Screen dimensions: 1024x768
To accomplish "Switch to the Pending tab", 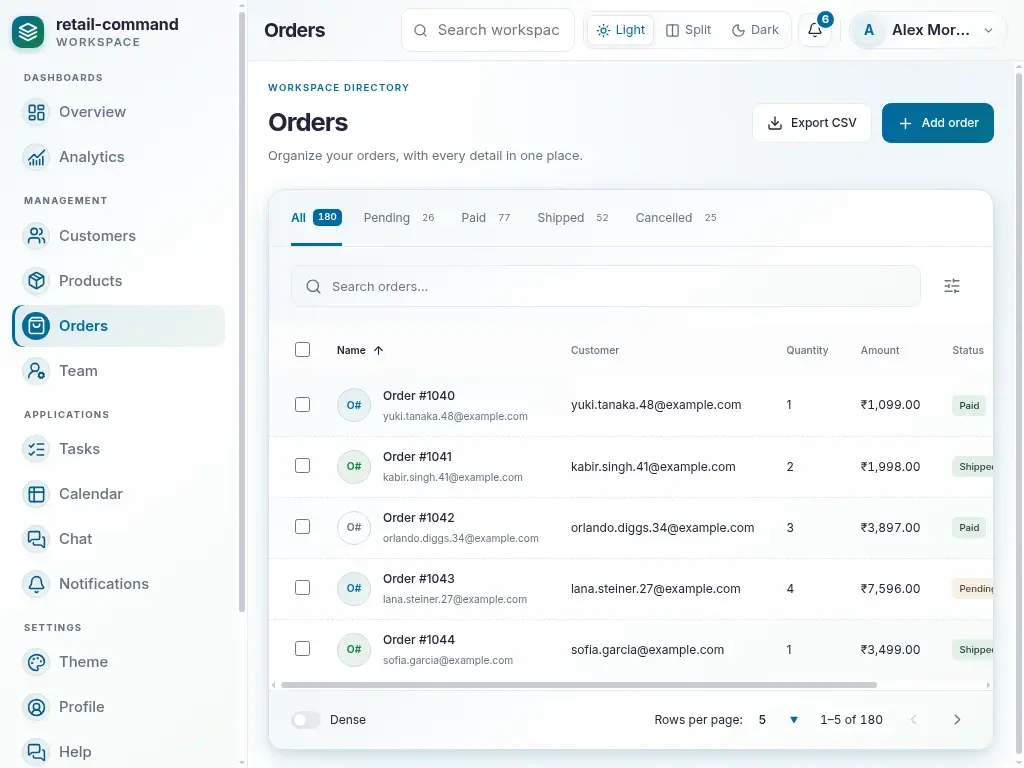I will point(399,218).
